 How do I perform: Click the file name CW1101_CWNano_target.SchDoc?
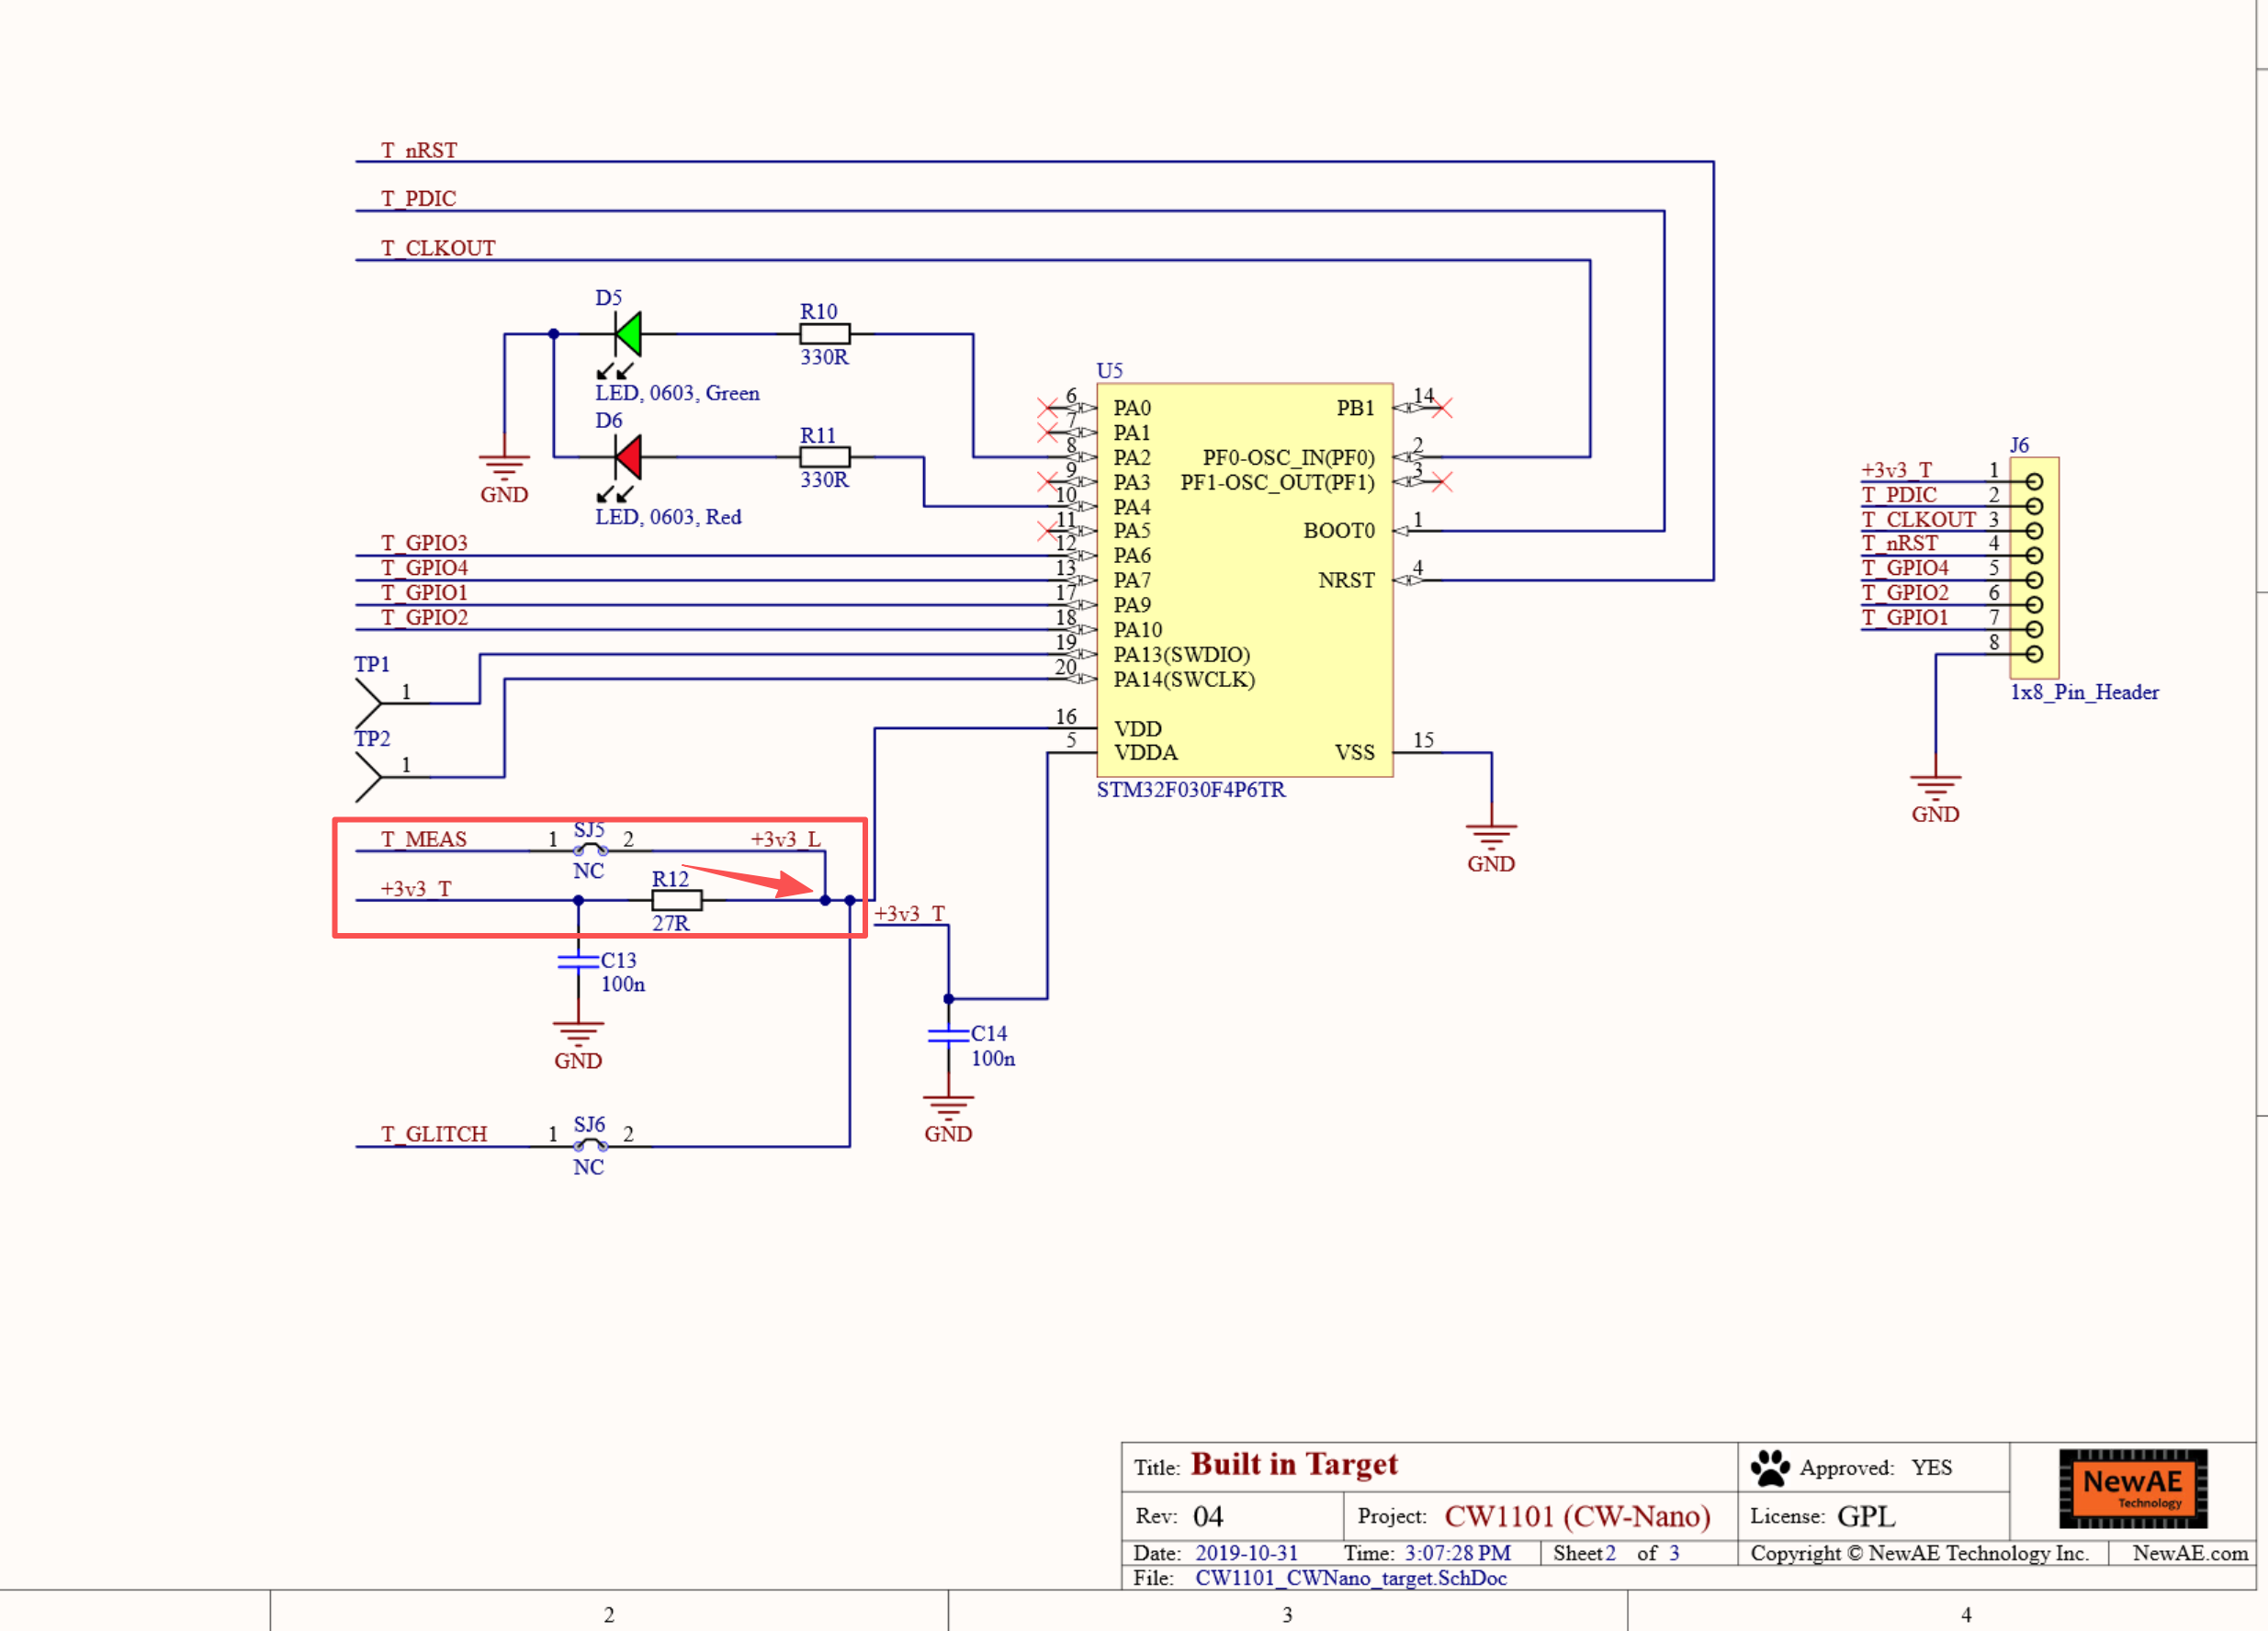1351,1578
